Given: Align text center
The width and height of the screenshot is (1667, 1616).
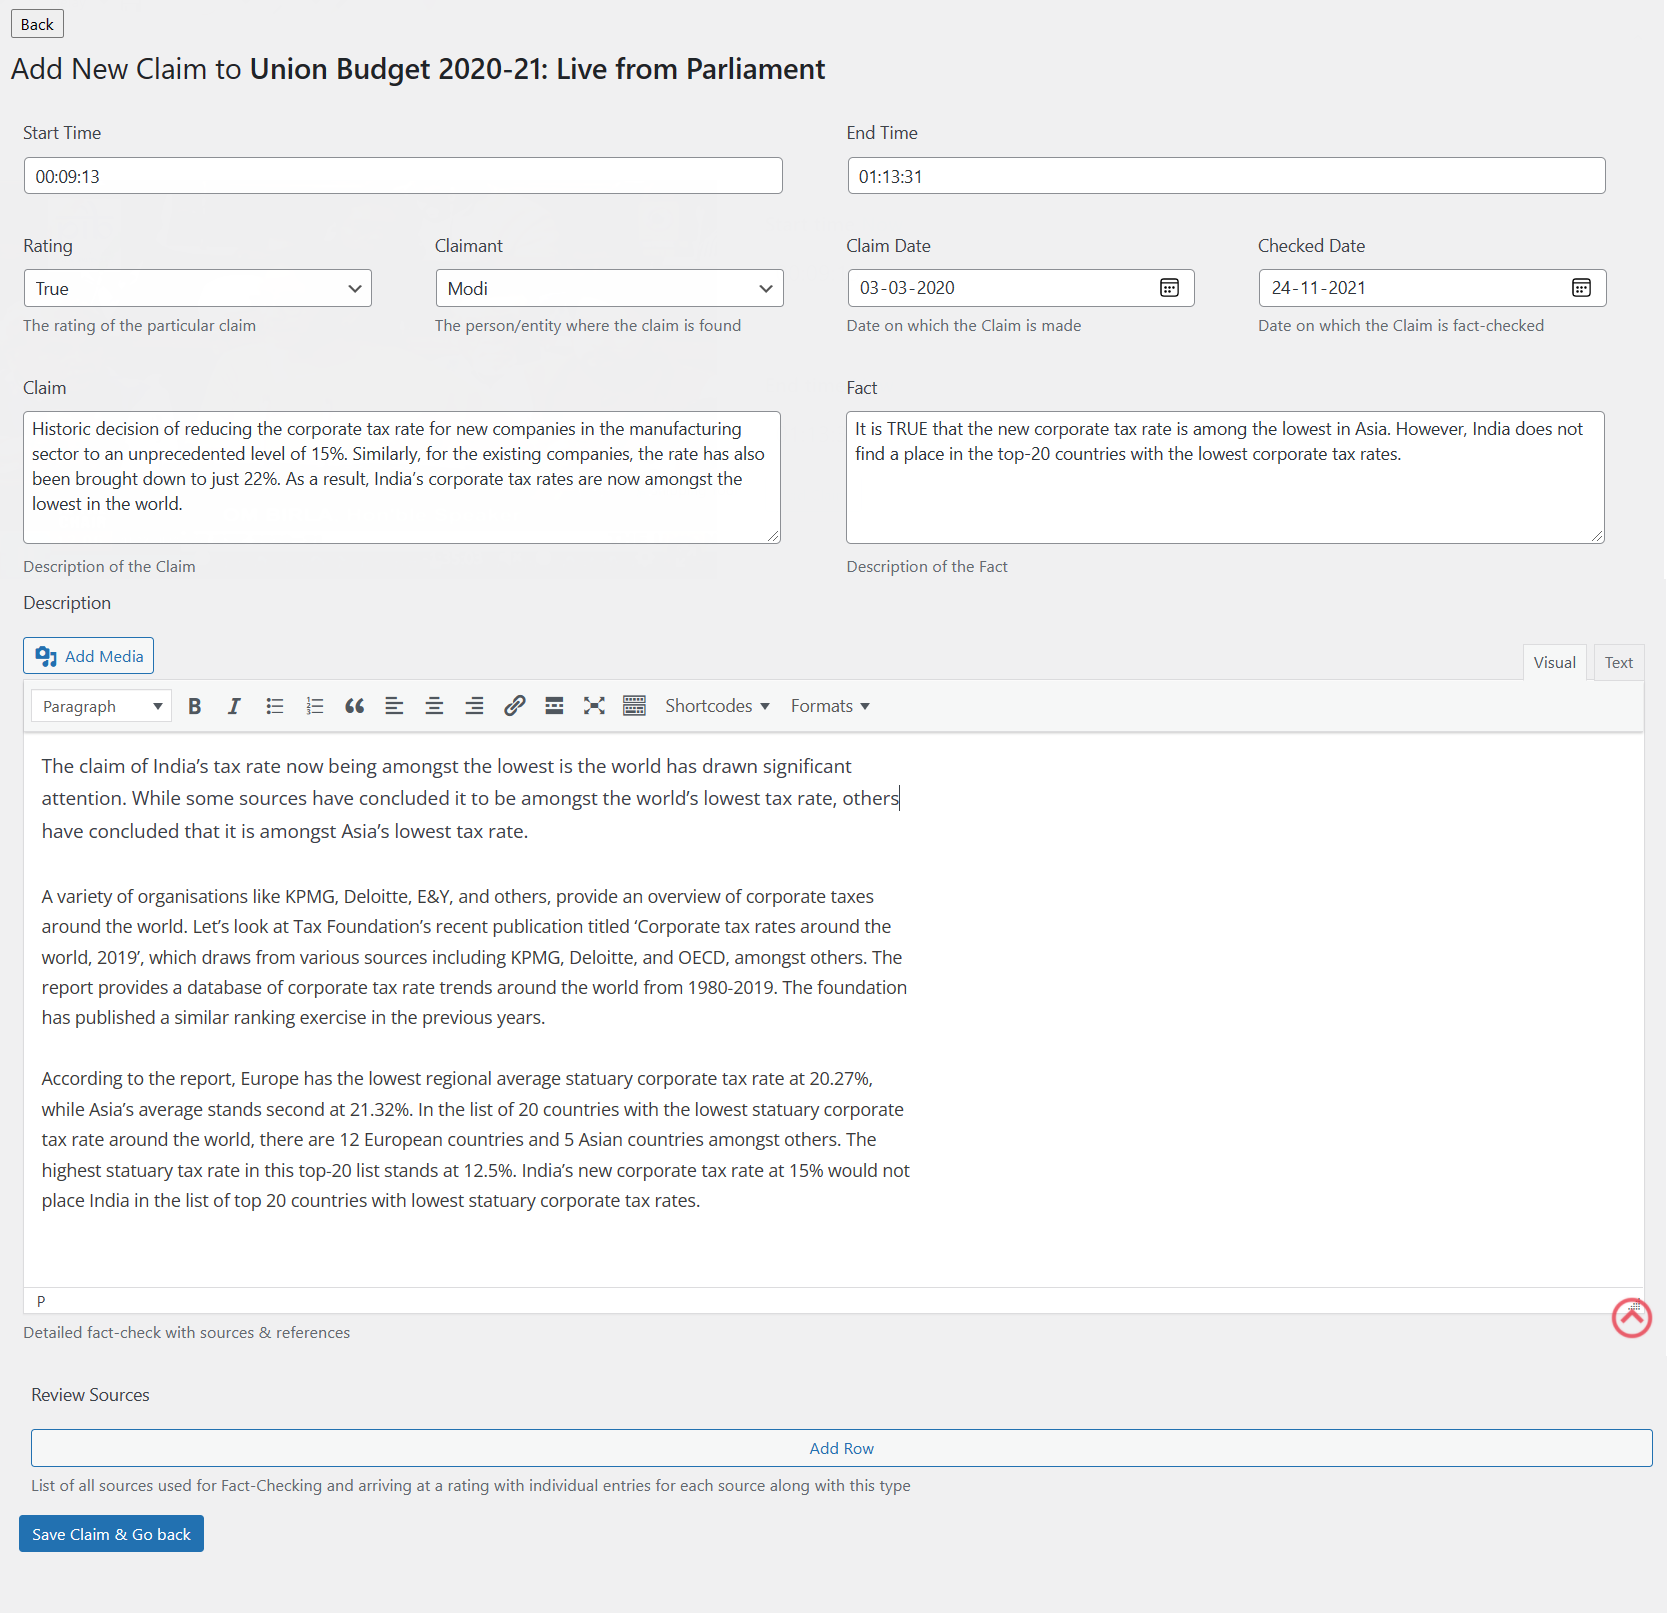Looking at the screenshot, I should pos(434,706).
